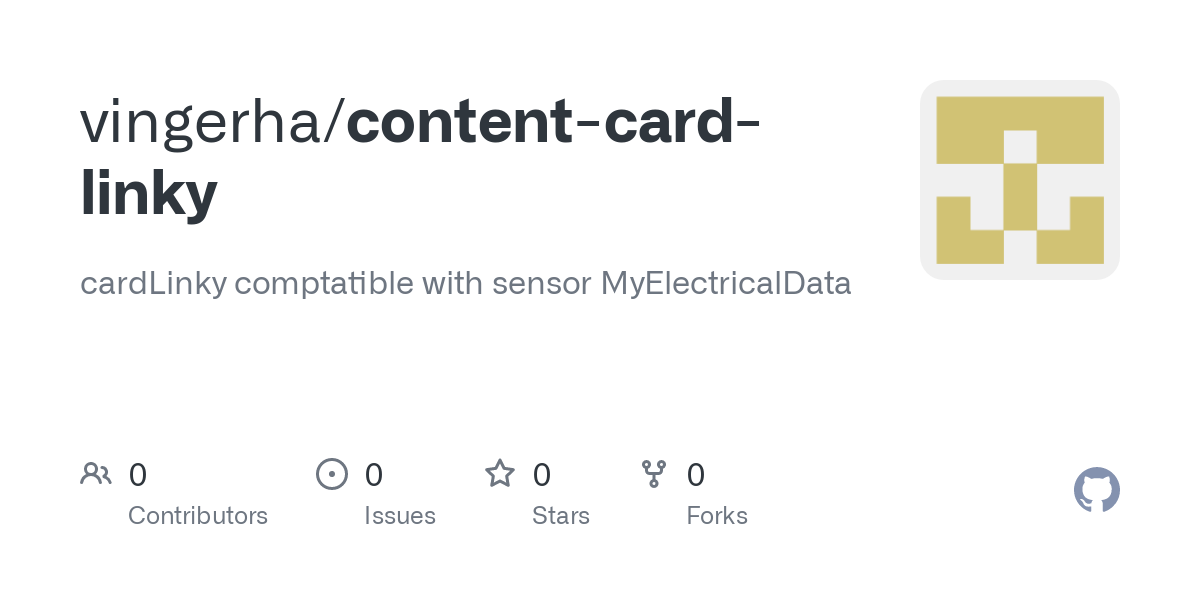This screenshot has width=1200, height=600.
Task: Click the word linky in the title
Action: 148,192
